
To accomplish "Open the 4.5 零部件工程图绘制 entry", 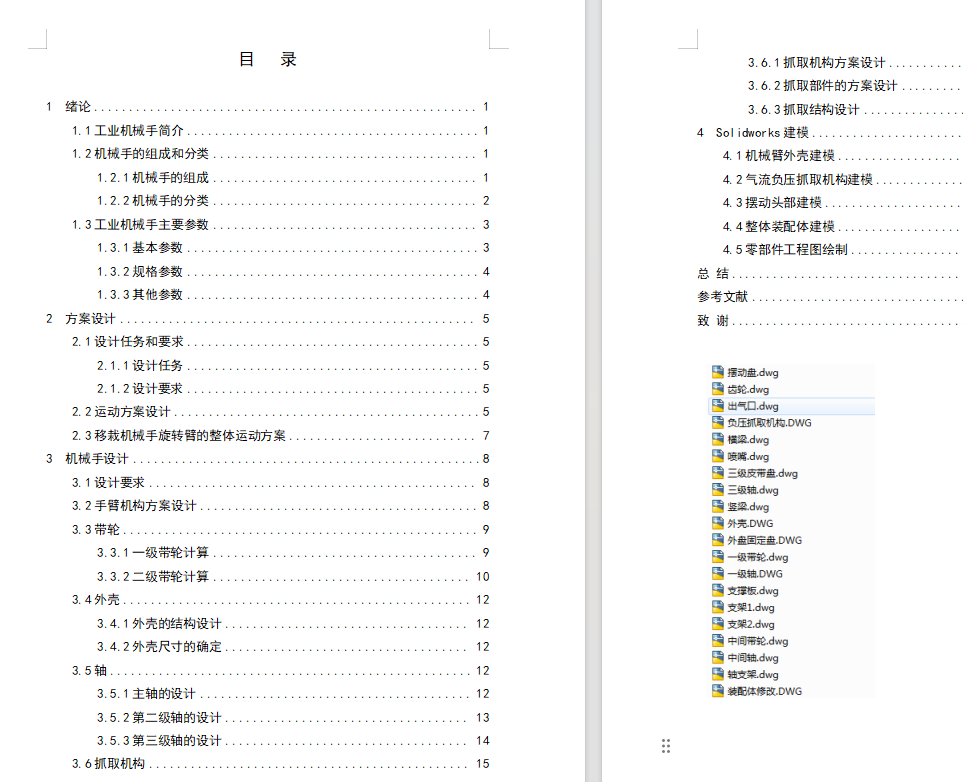I will pos(842,249).
